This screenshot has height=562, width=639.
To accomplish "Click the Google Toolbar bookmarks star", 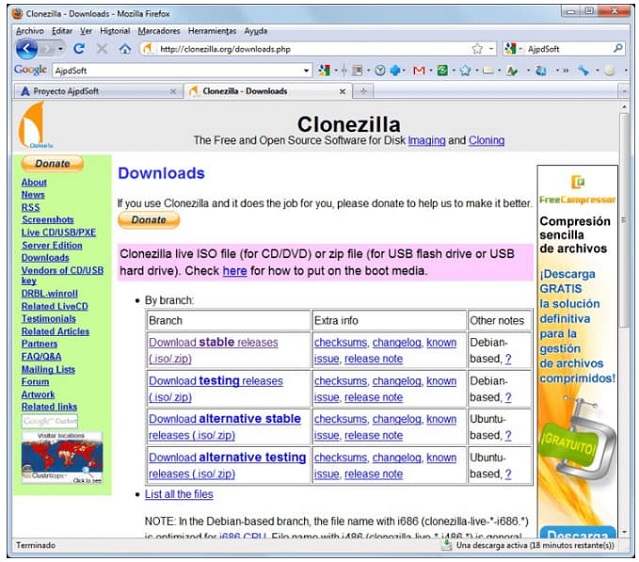I will [465, 71].
